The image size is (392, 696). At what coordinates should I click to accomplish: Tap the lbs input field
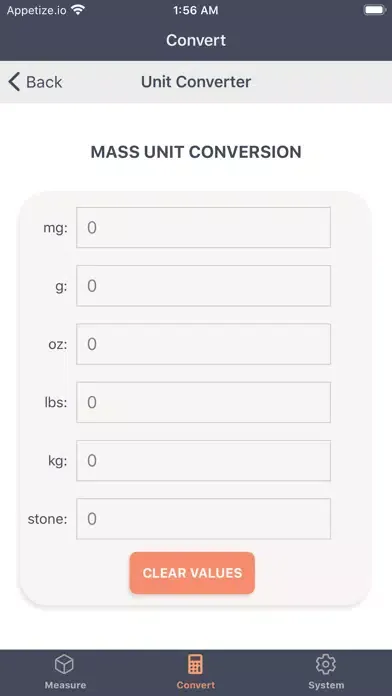(203, 402)
